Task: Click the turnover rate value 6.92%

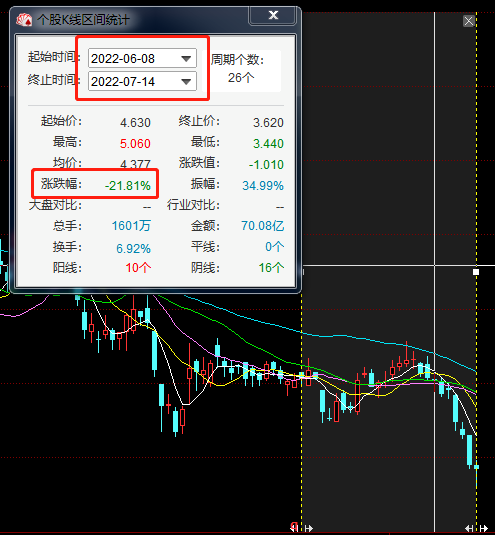Action: pos(133,248)
